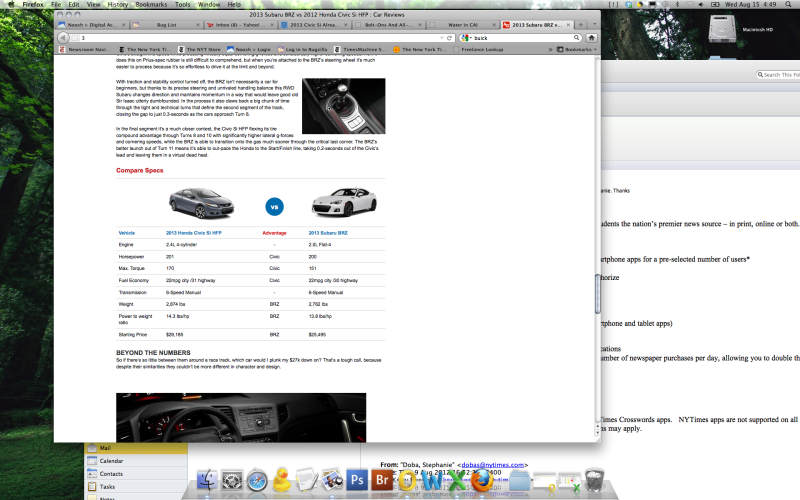Open the History menu
The width and height of the screenshot is (800, 500).
tap(118, 4)
